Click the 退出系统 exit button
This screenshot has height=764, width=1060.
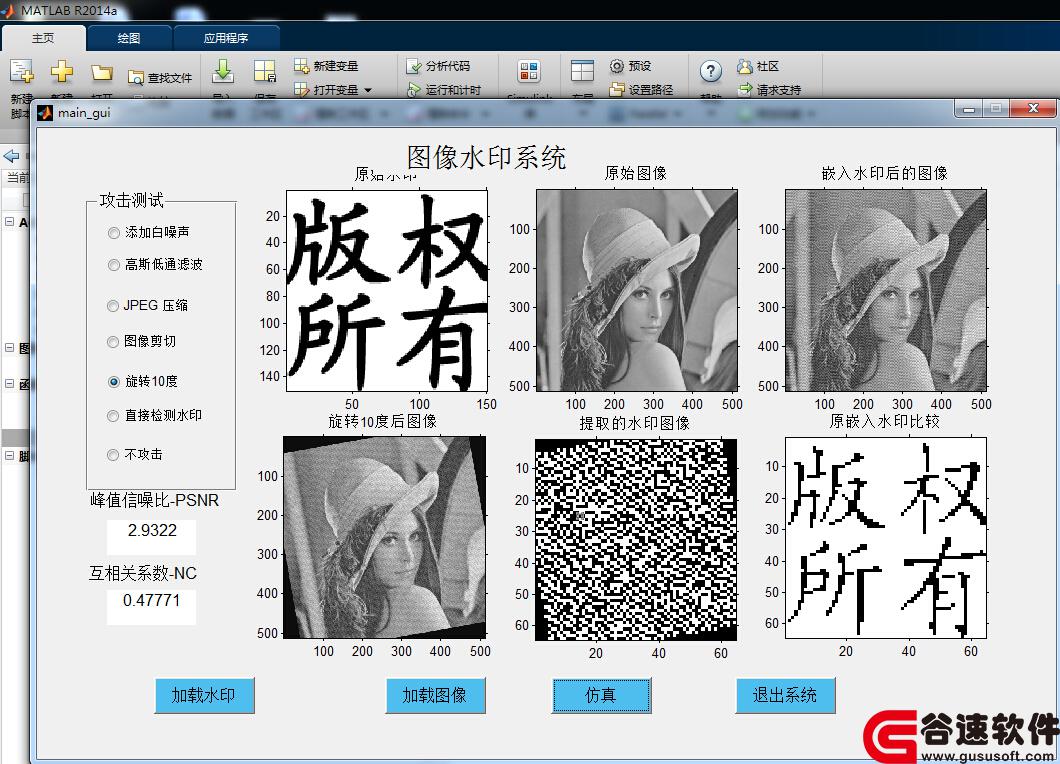tap(786, 696)
